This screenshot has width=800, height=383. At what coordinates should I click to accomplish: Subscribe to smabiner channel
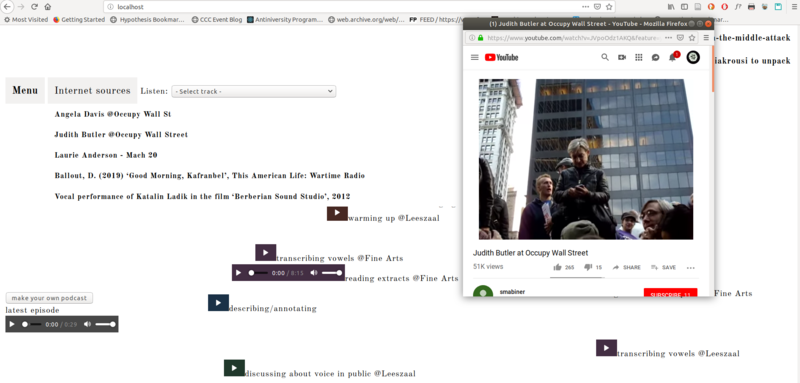(x=670, y=292)
